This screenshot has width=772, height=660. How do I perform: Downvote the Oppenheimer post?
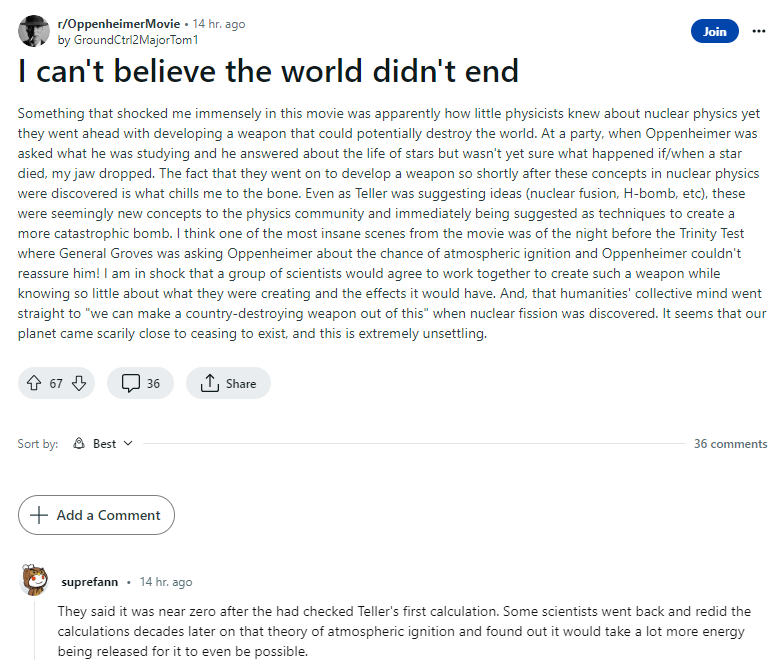click(x=79, y=383)
